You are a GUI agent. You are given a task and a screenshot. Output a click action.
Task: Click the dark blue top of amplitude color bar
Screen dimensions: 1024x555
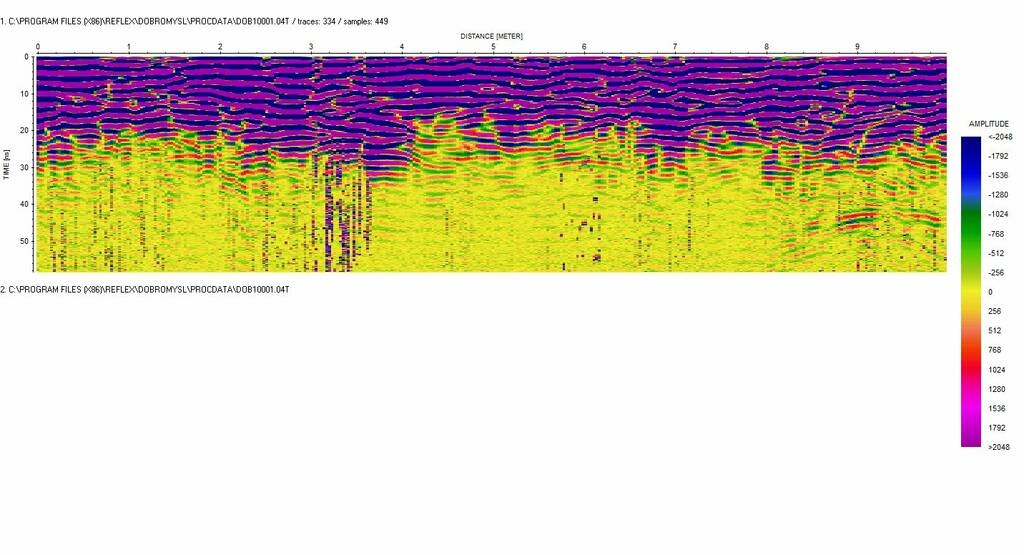[971, 145]
